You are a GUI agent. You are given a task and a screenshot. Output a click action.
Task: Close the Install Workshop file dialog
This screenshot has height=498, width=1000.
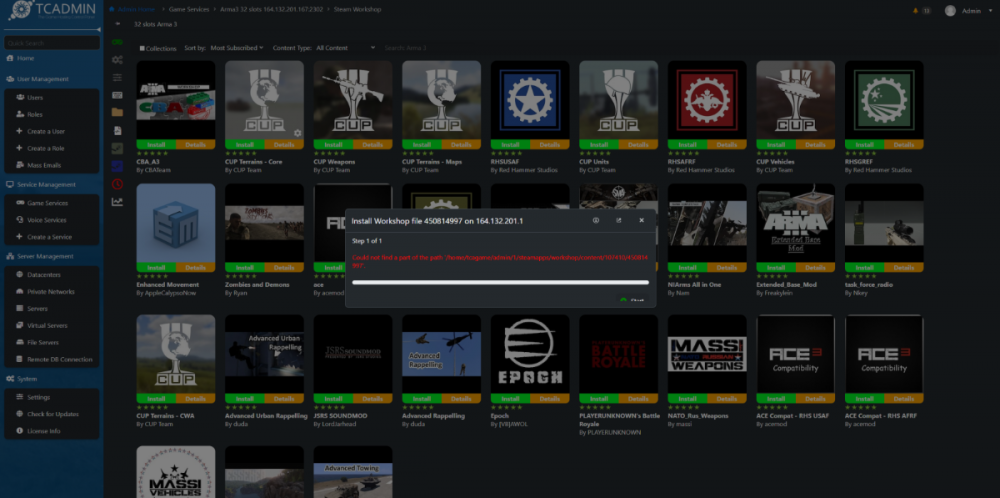642,221
